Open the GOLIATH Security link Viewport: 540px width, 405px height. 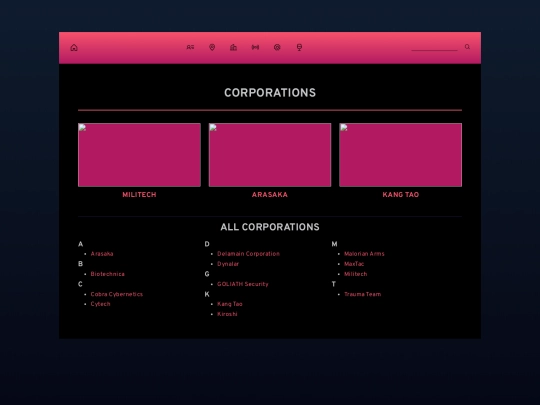point(242,284)
